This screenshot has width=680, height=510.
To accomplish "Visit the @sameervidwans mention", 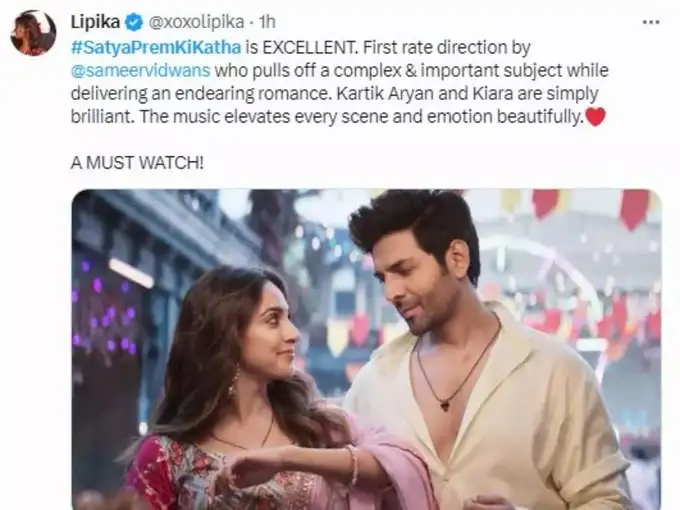I will [141, 70].
